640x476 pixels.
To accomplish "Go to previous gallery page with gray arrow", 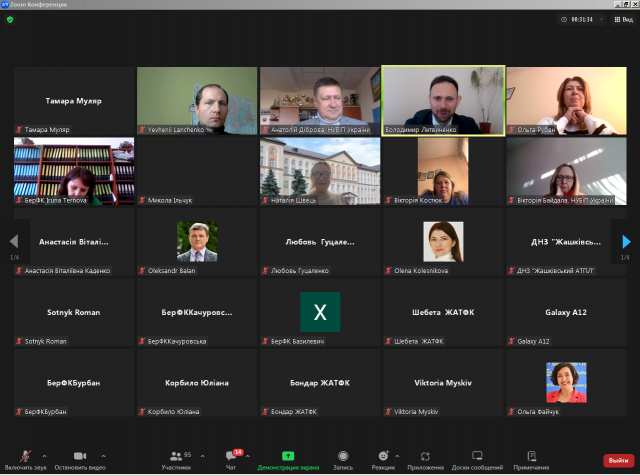I will [x=14, y=241].
